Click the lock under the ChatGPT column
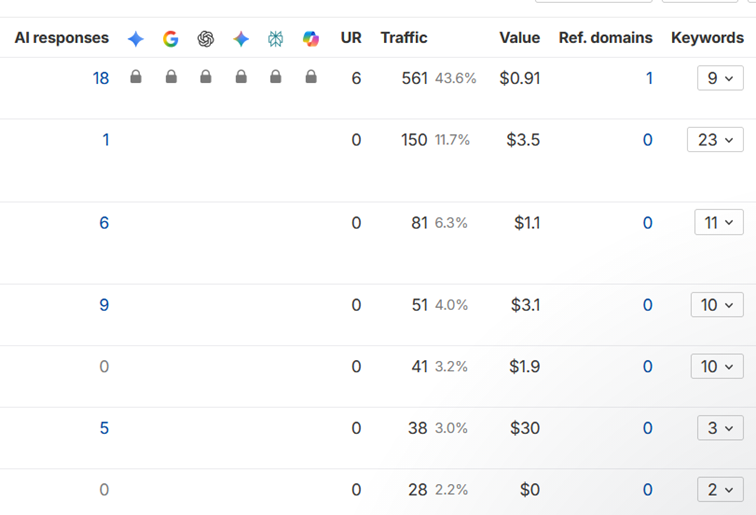This screenshot has width=756, height=515. (206, 76)
